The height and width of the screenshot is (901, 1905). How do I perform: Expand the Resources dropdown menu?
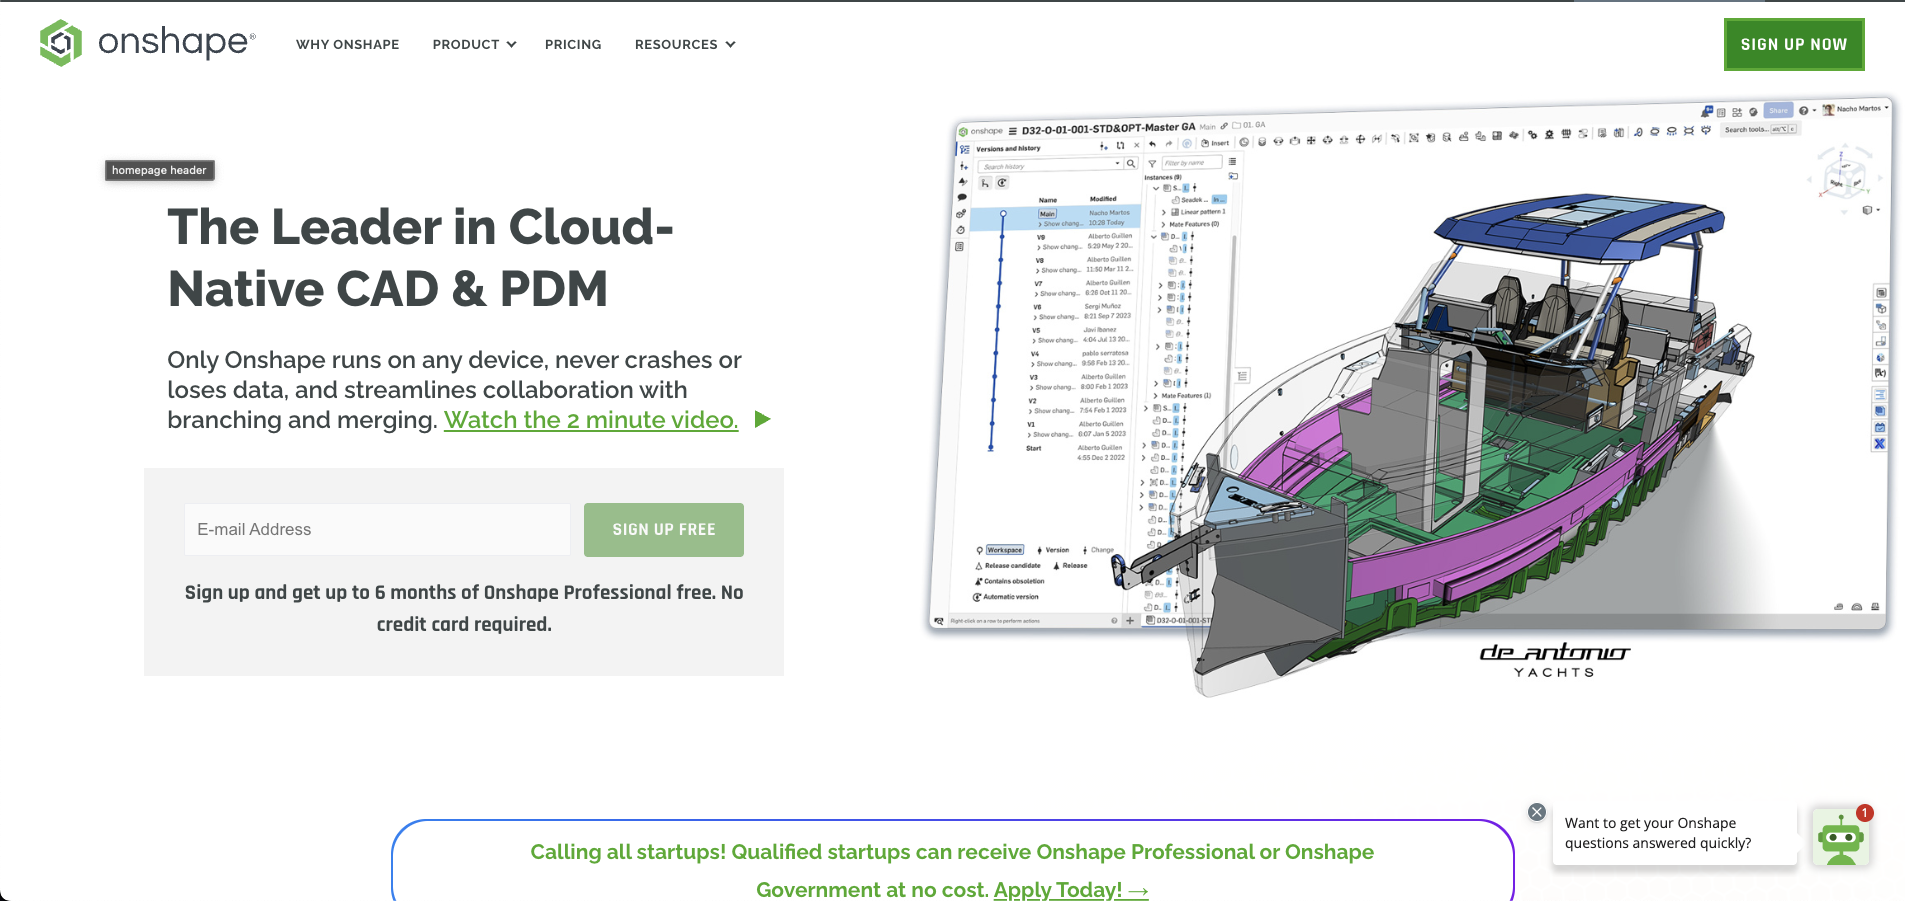(x=685, y=44)
